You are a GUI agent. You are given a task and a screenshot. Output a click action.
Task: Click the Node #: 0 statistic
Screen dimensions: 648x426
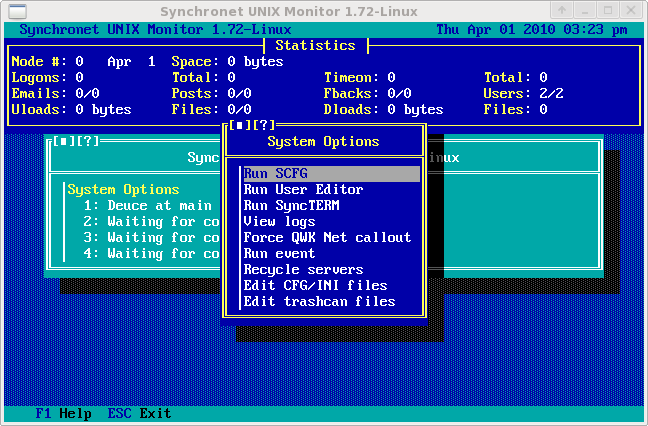tap(48, 62)
